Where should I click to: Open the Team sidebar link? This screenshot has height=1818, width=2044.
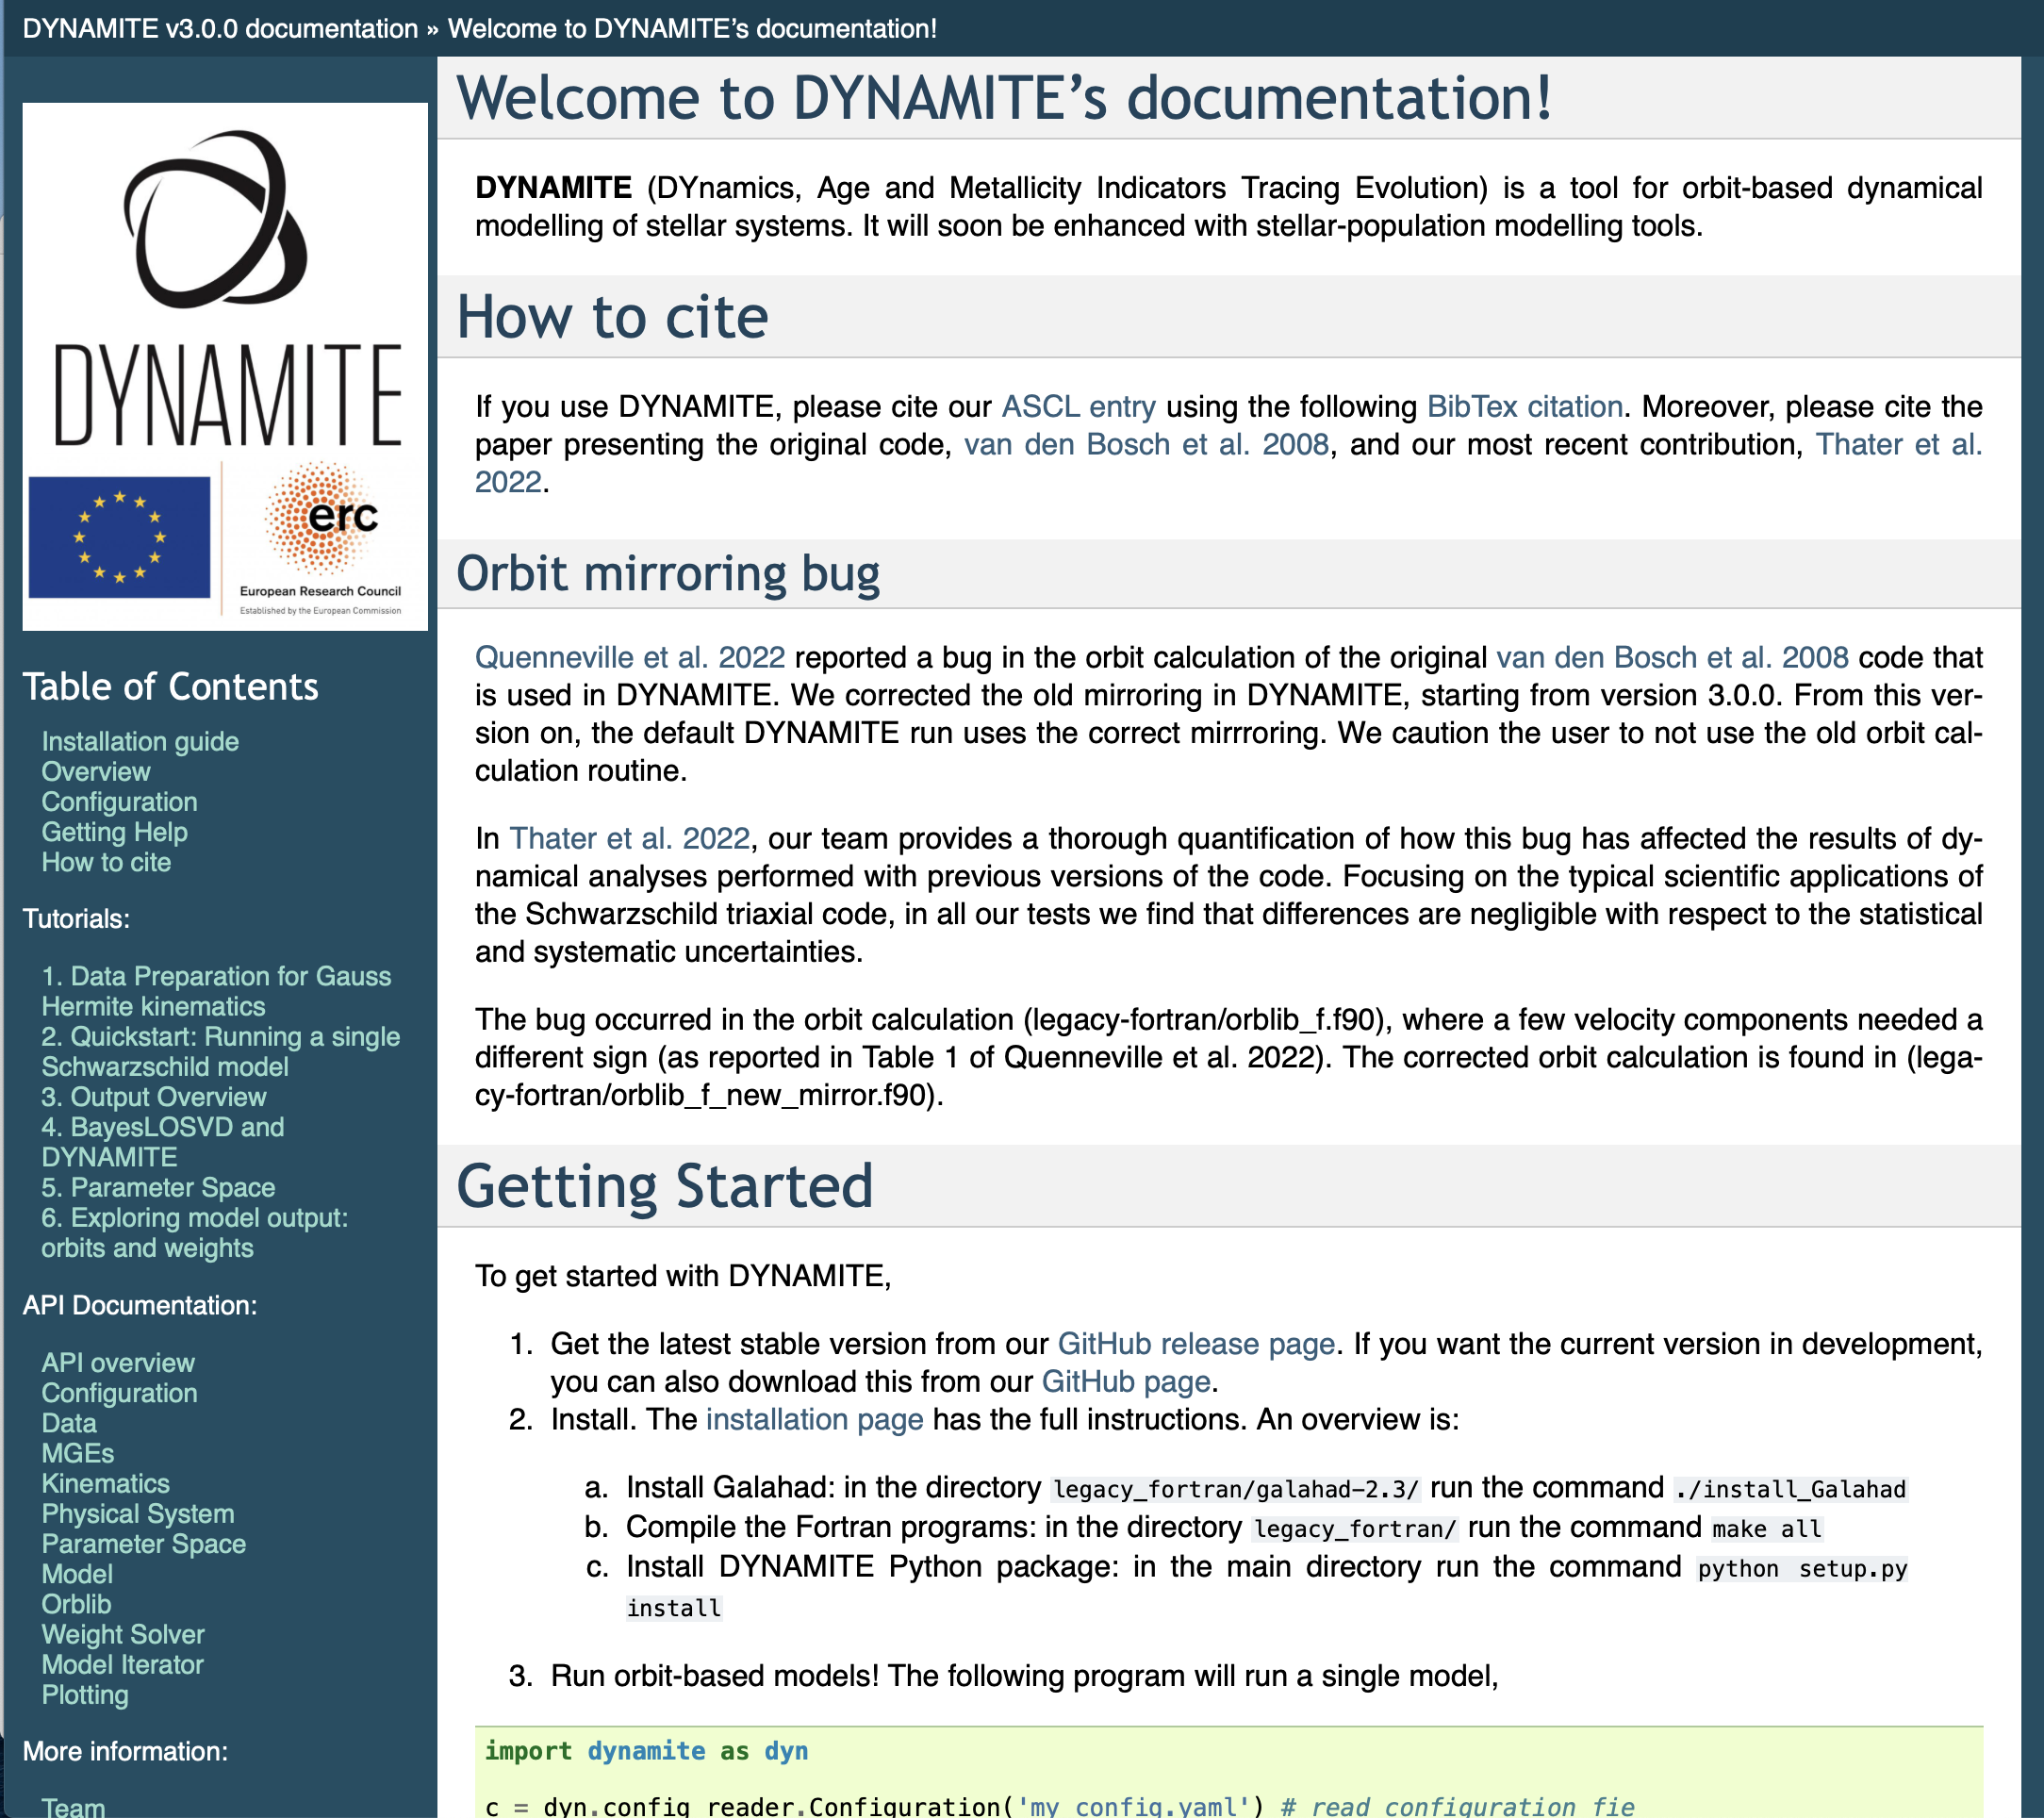click(73, 1806)
